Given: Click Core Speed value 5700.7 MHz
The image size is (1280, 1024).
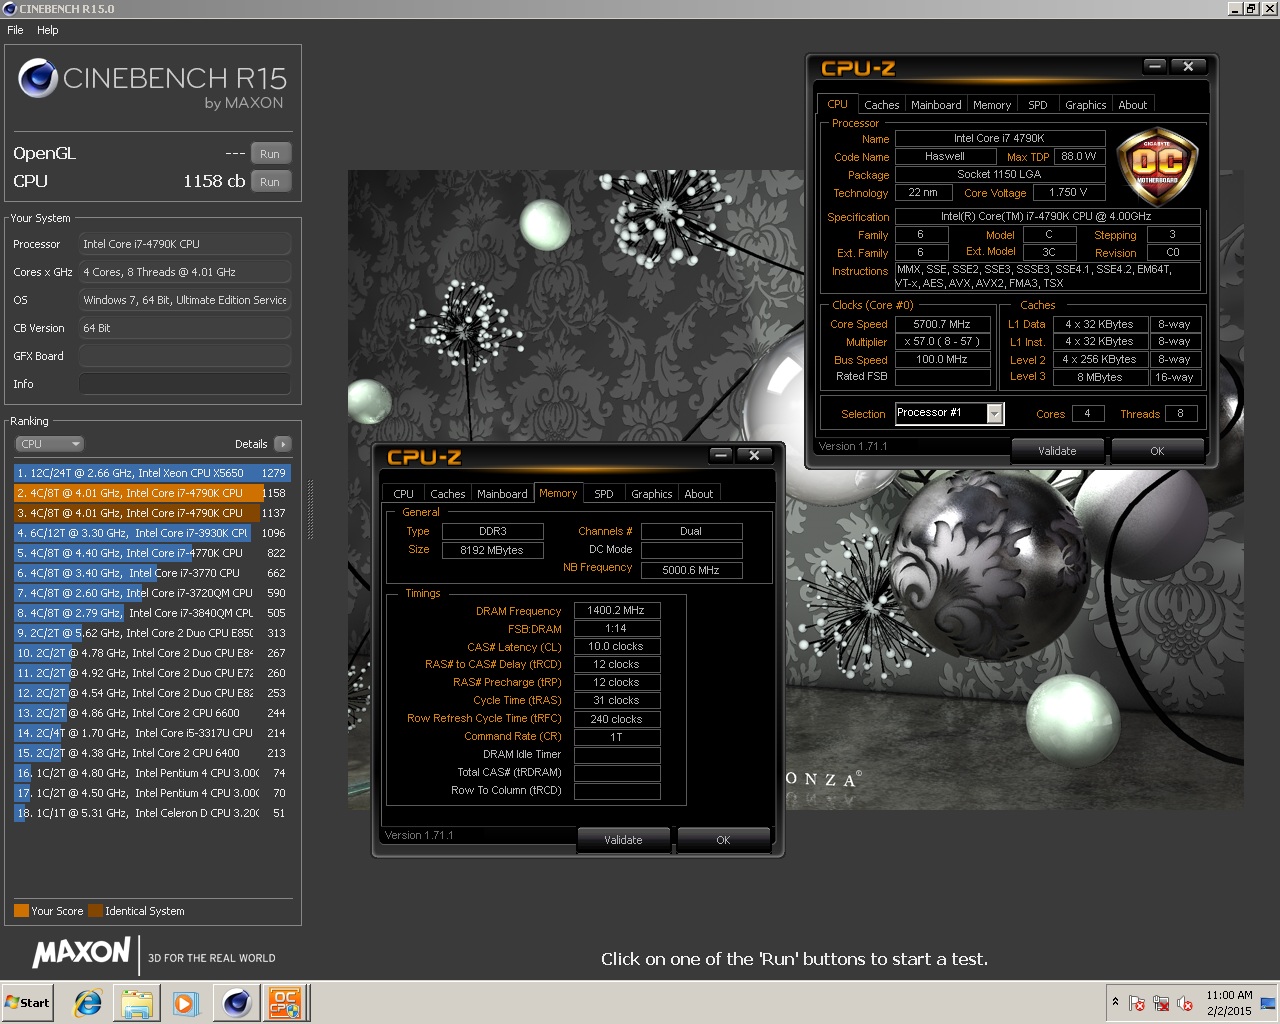Looking at the screenshot, I should (942, 324).
